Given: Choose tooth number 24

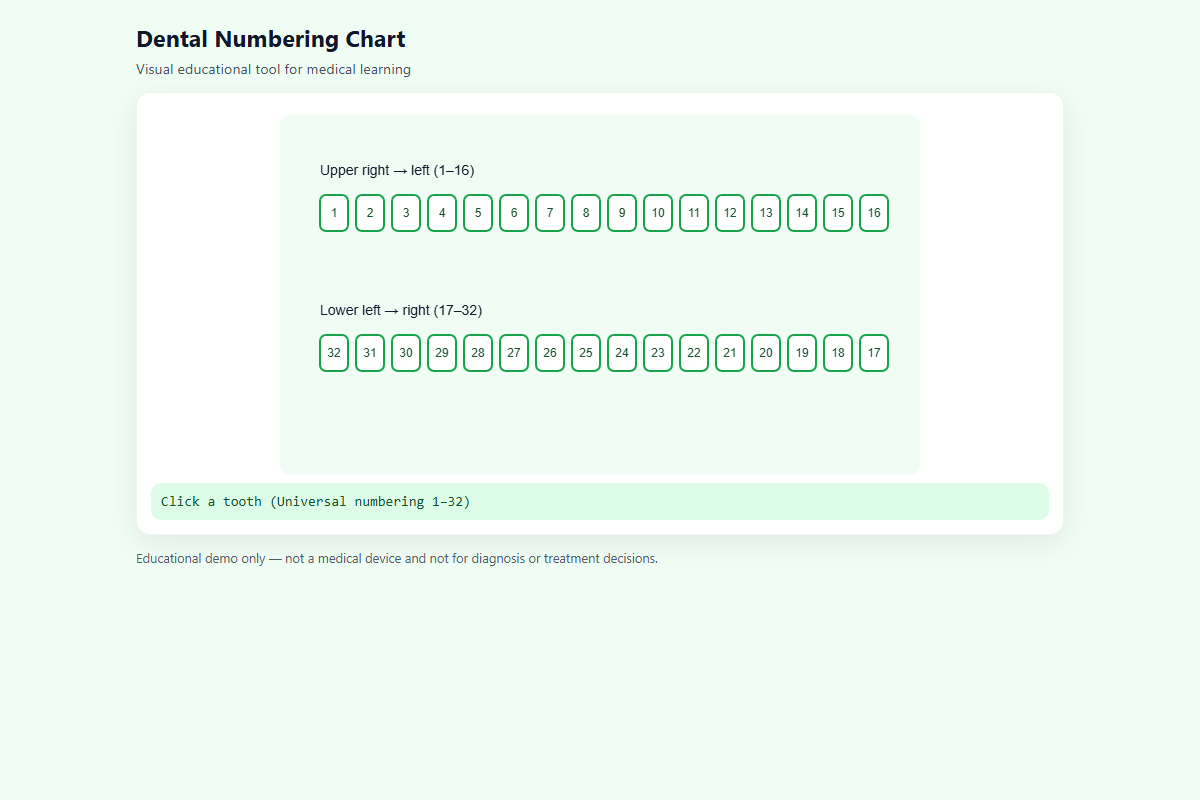Looking at the screenshot, I should tap(622, 353).
